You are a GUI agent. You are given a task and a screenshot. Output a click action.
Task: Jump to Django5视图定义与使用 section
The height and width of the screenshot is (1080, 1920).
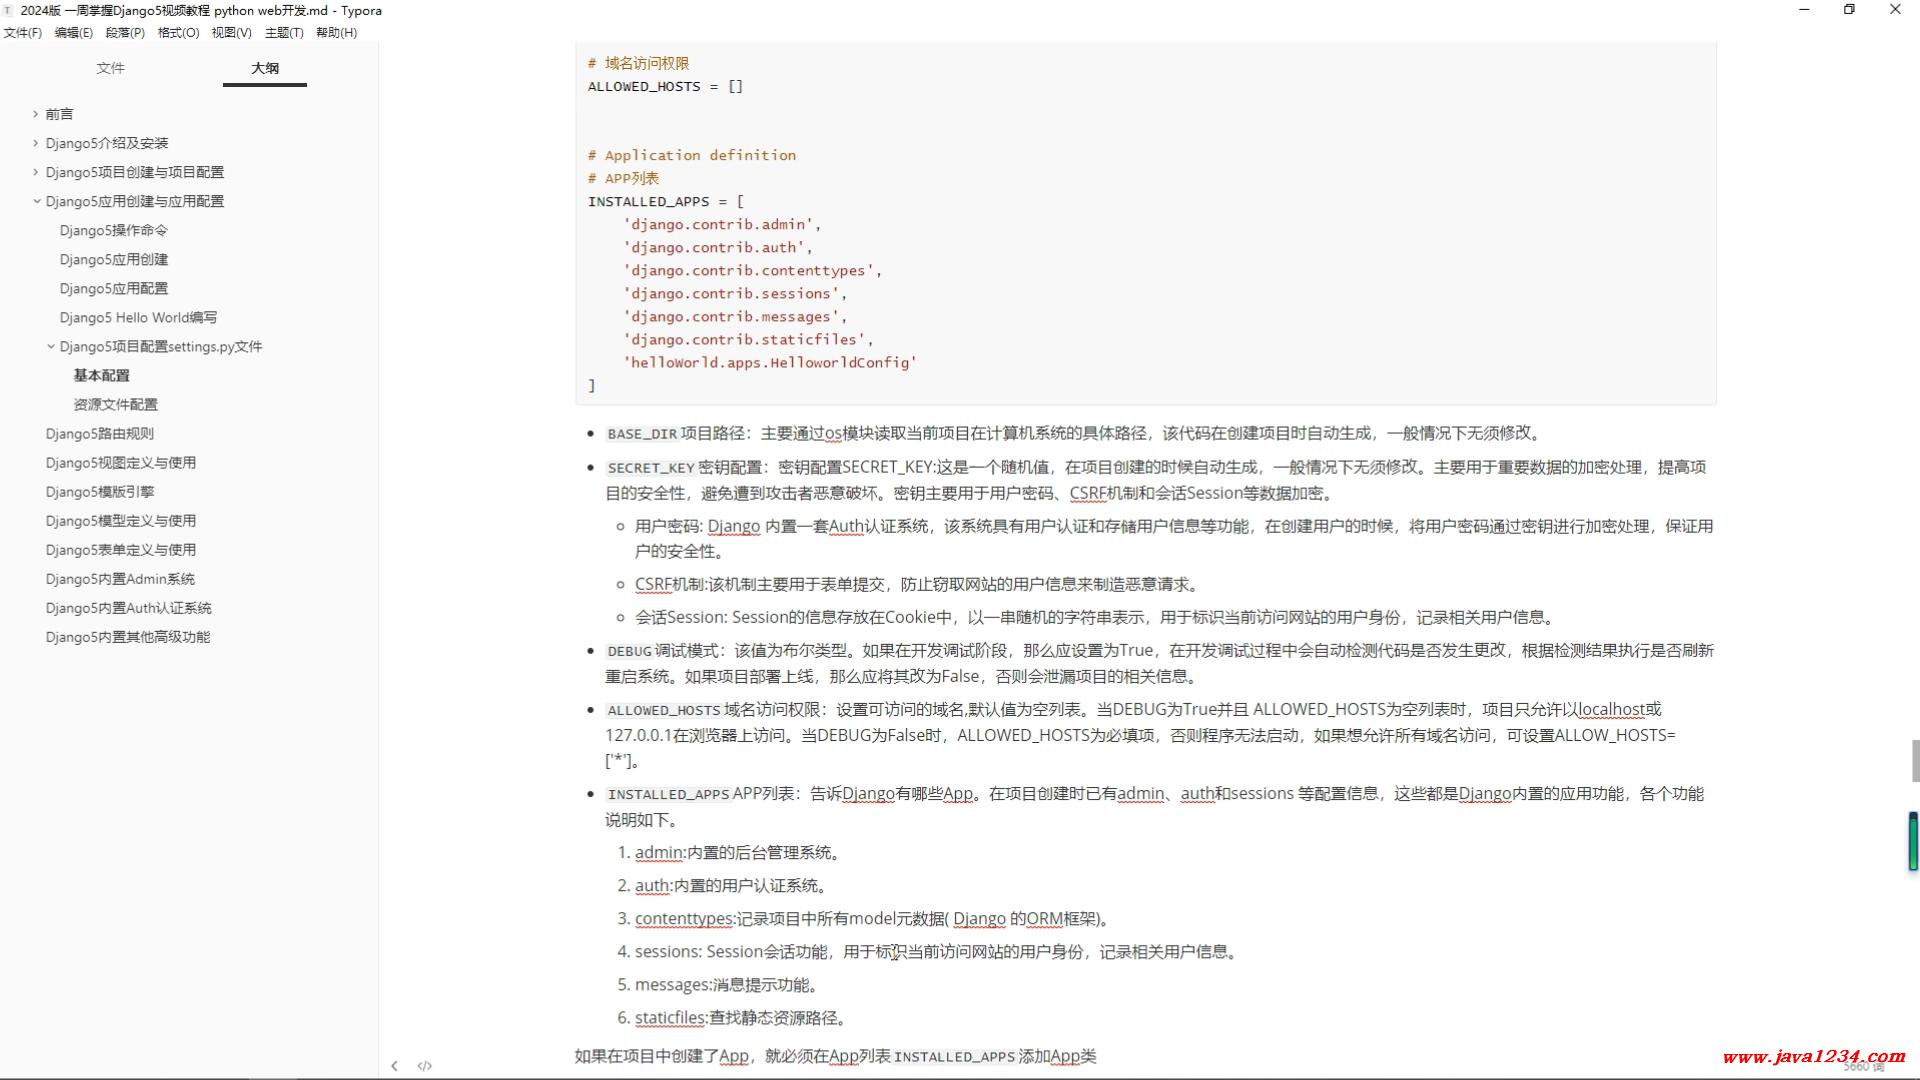[120, 462]
